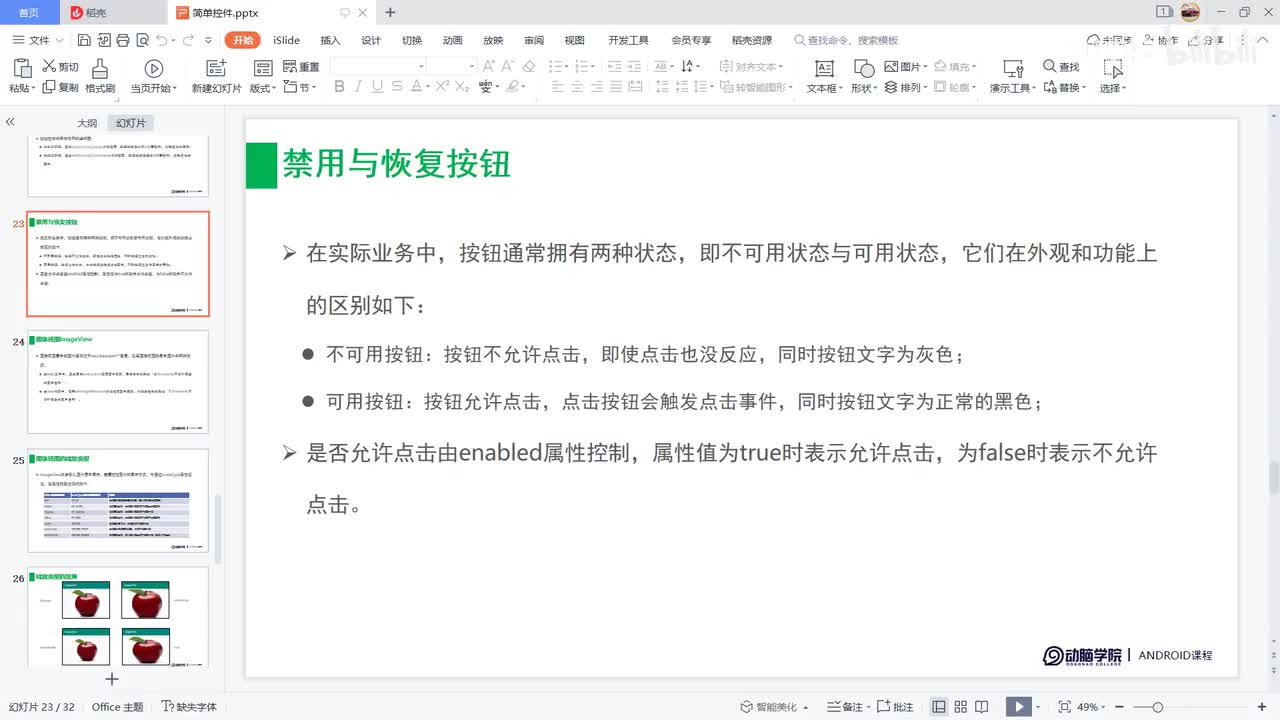The width and height of the screenshot is (1280, 720).
Task: Open the Find (查找) tool
Action: click(1061, 67)
